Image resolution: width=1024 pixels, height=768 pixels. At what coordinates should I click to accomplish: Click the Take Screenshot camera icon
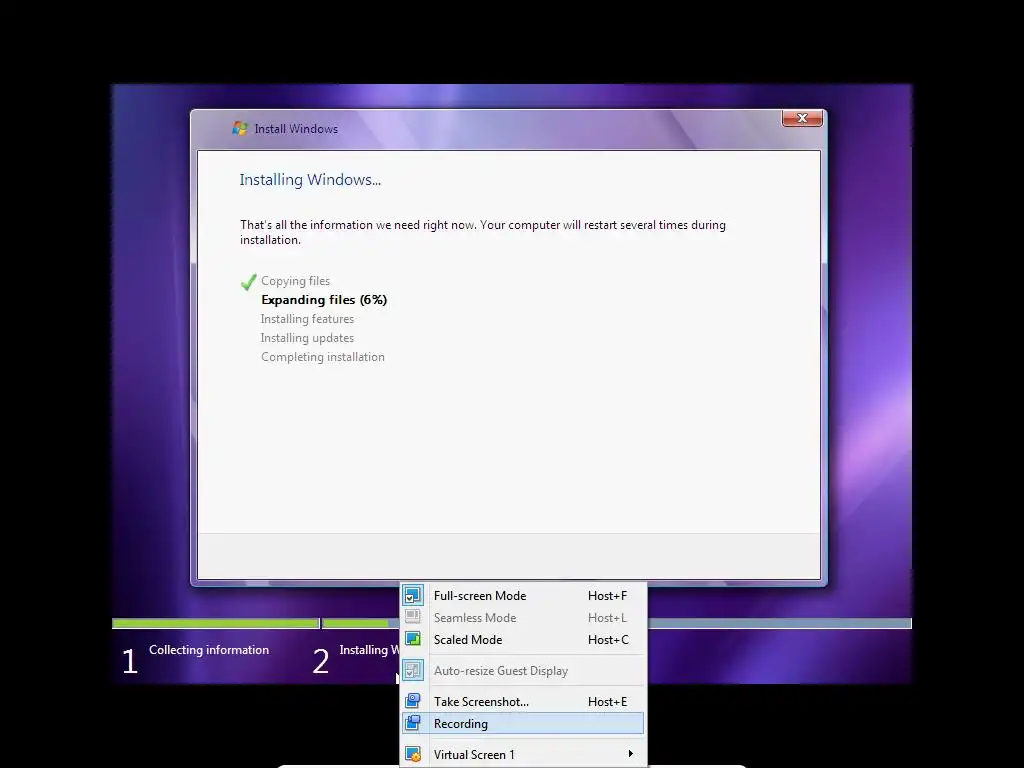(413, 701)
